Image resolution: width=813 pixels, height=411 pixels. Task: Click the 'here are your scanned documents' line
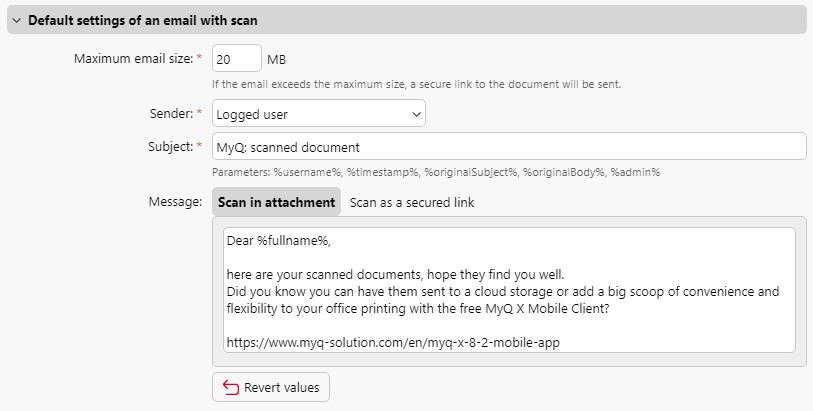pyautogui.click(x=395, y=275)
